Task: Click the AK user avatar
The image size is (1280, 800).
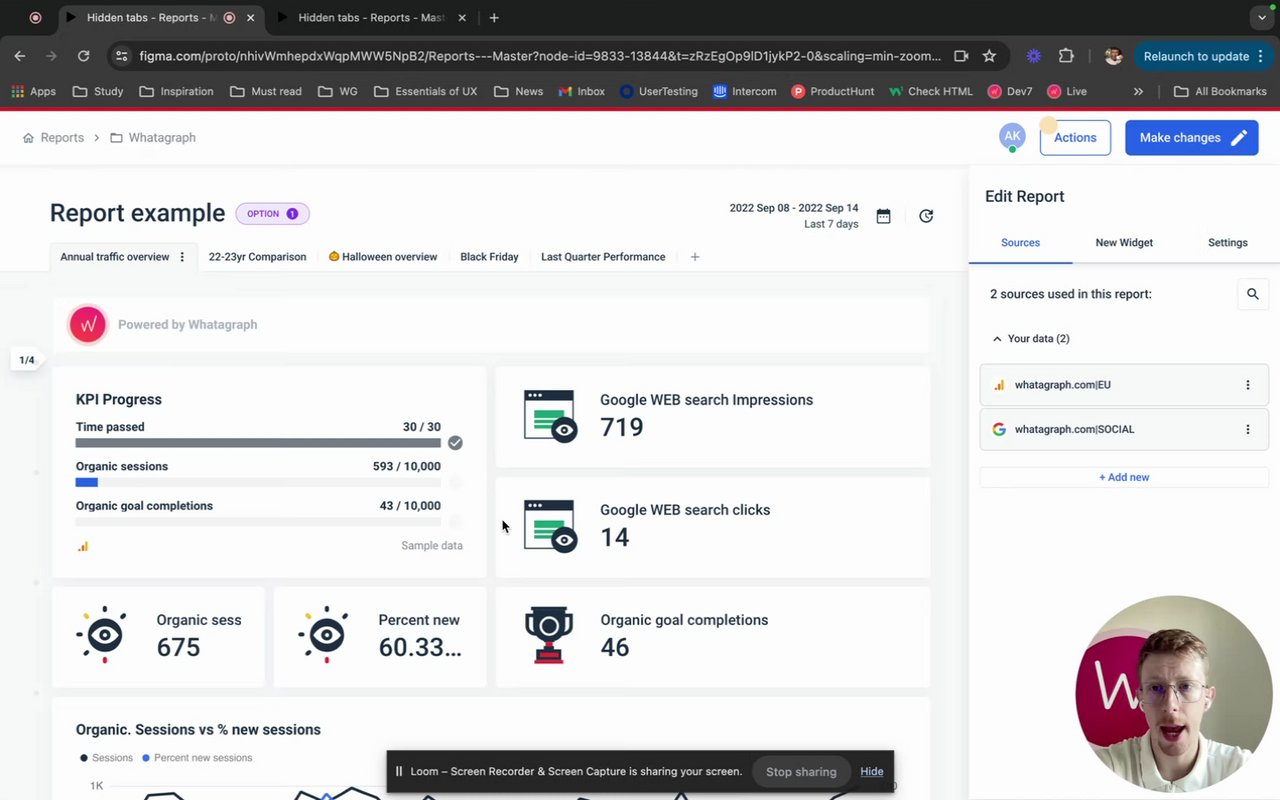Action: 1012,136
